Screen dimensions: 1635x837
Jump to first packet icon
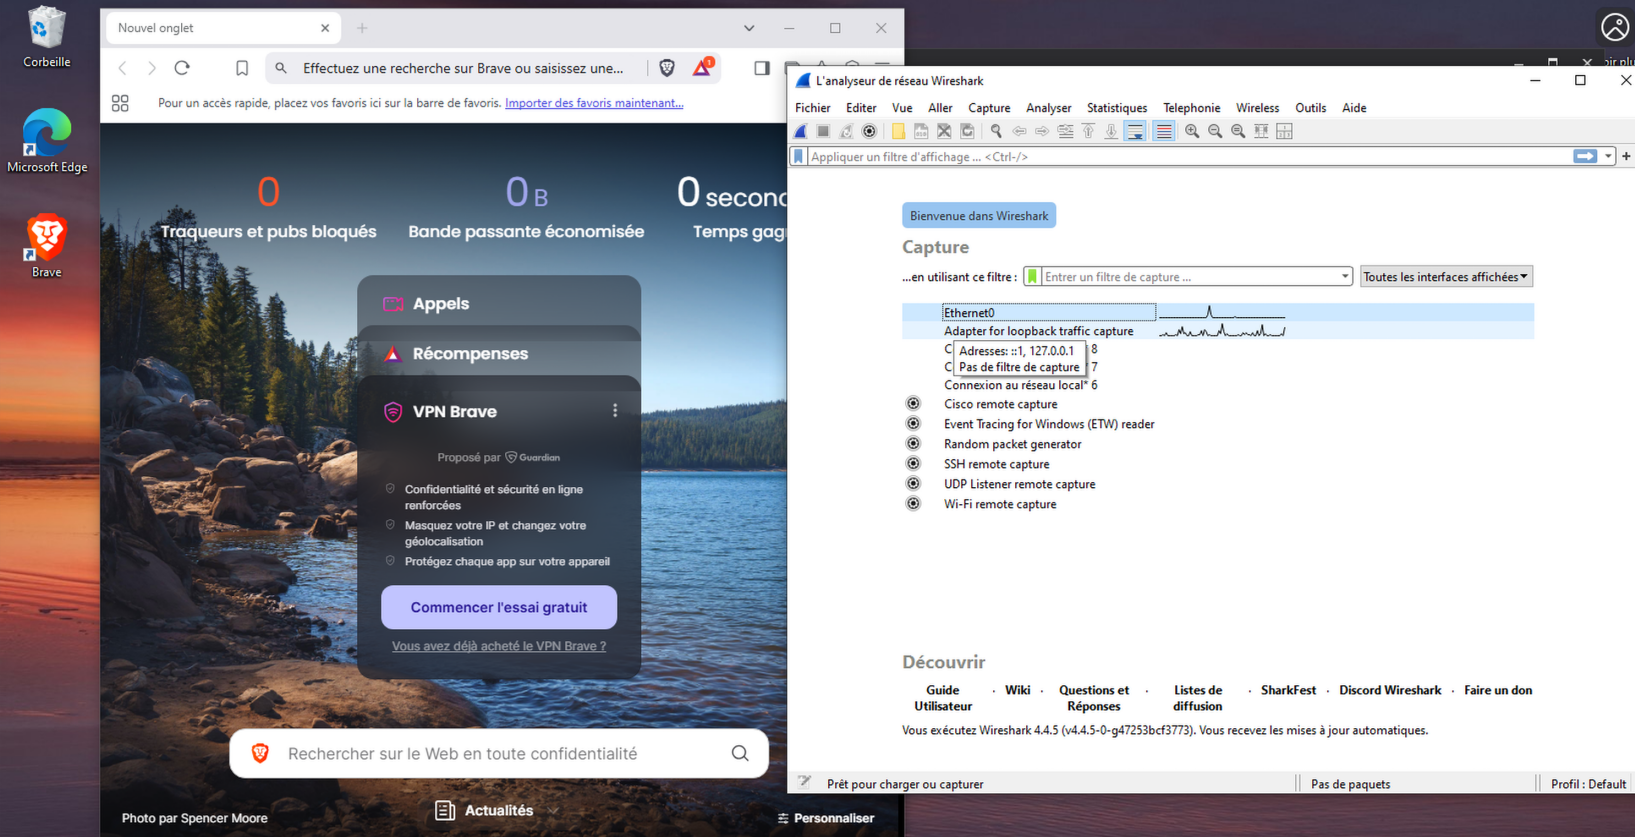pos(1088,131)
